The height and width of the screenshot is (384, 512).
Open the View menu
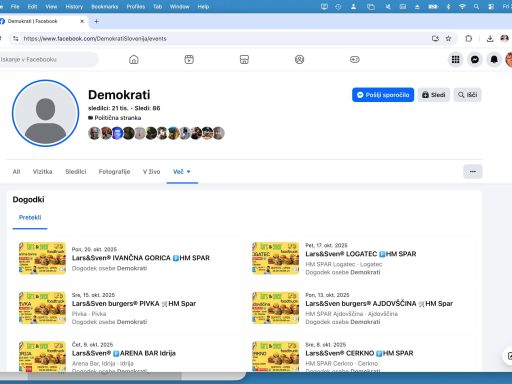(x=51, y=7)
